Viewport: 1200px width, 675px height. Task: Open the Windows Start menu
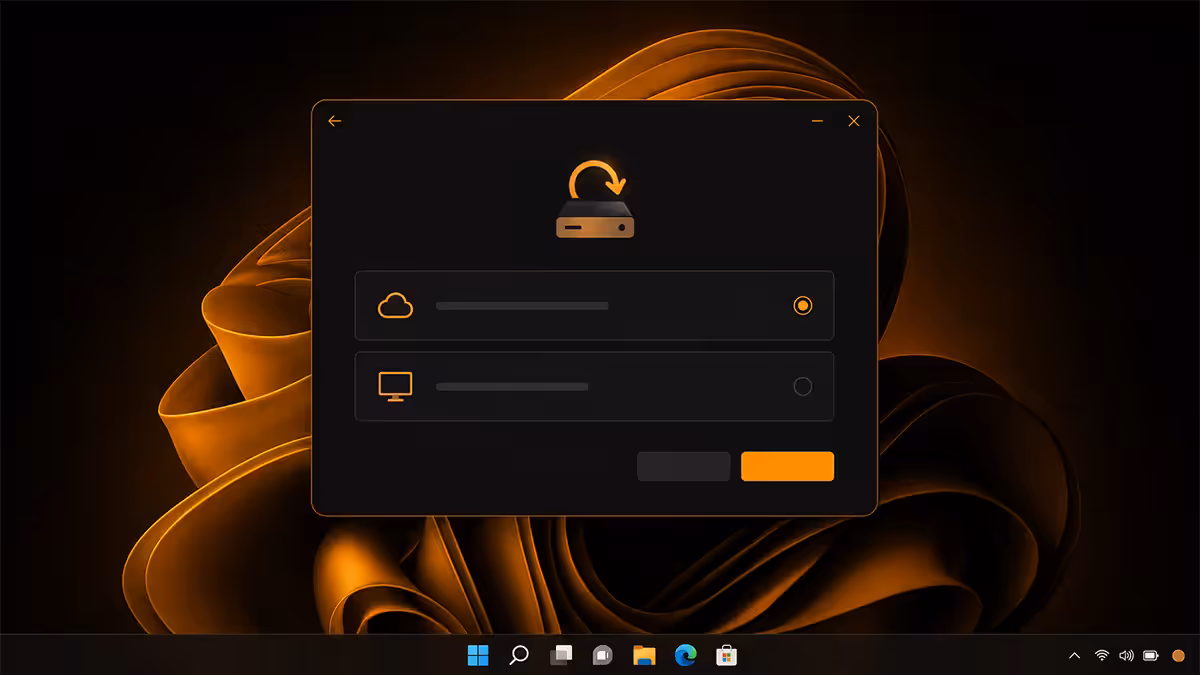pyautogui.click(x=478, y=655)
